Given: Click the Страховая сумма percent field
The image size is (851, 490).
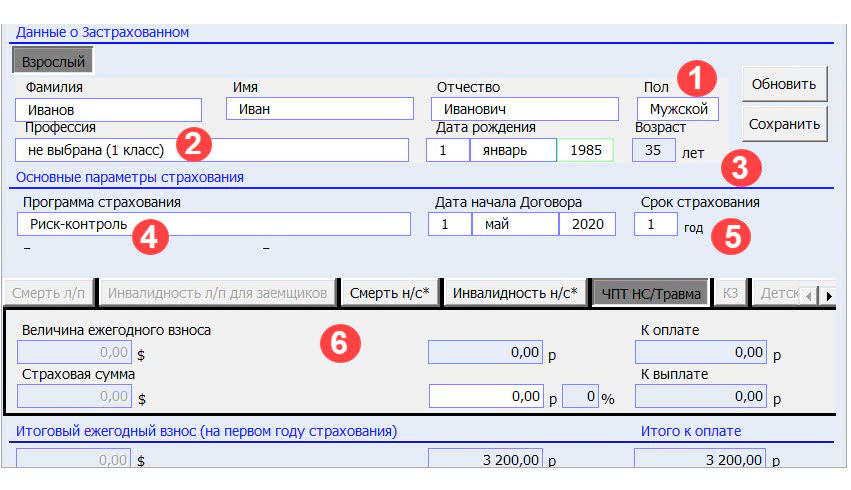Looking at the screenshot, I should tap(579, 396).
